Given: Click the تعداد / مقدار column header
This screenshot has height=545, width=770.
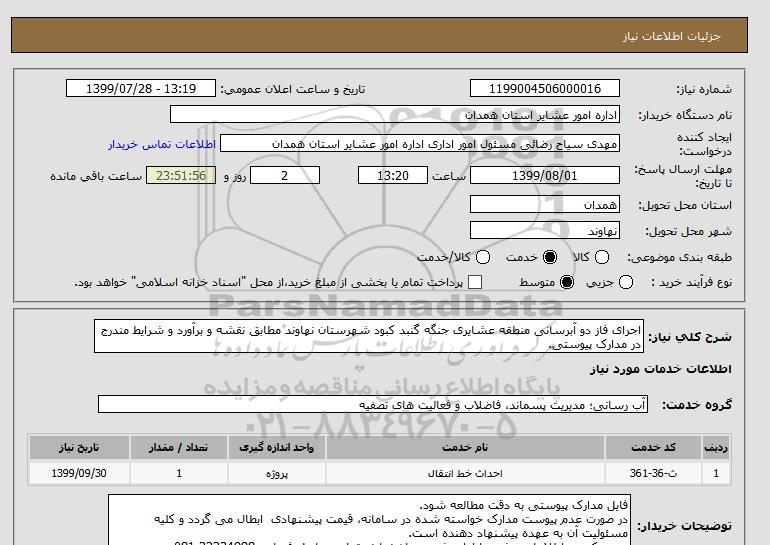Looking at the screenshot, I should [x=179, y=447].
